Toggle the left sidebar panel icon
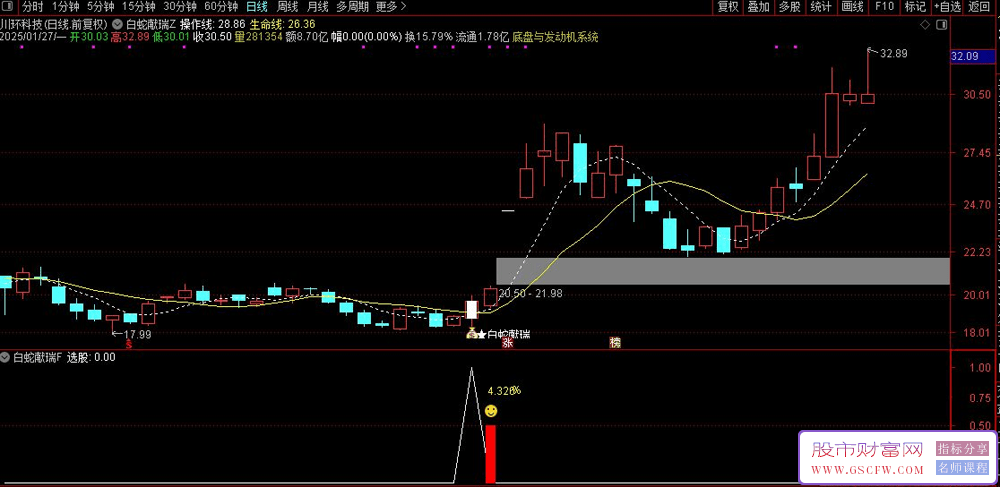Screen dimensions: 1000x487 7,7
